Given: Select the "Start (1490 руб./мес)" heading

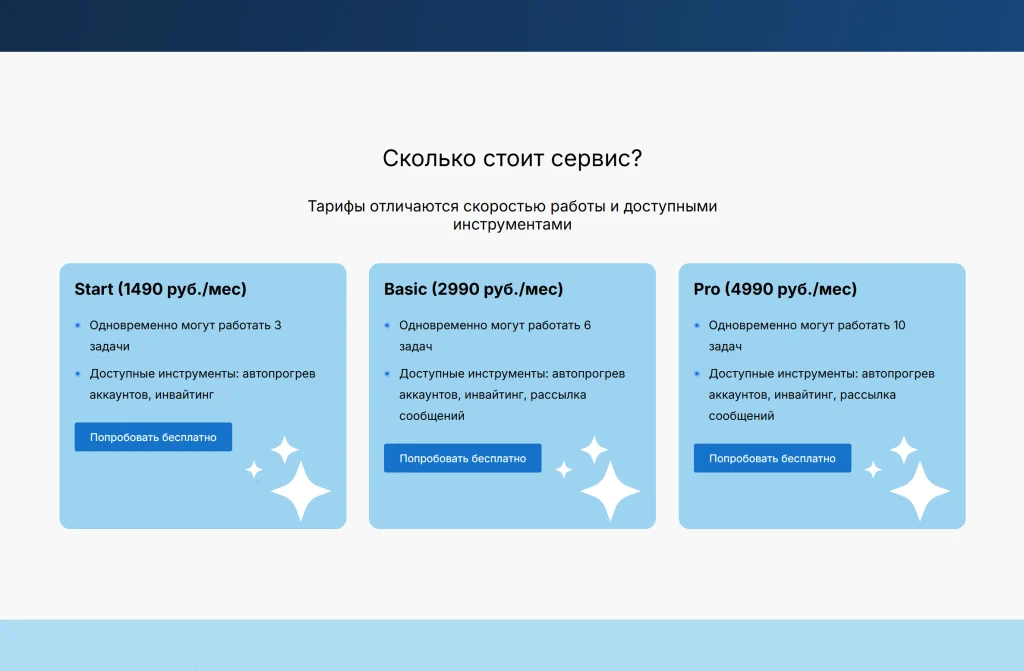Looking at the screenshot, I should [x=161, y=289].
